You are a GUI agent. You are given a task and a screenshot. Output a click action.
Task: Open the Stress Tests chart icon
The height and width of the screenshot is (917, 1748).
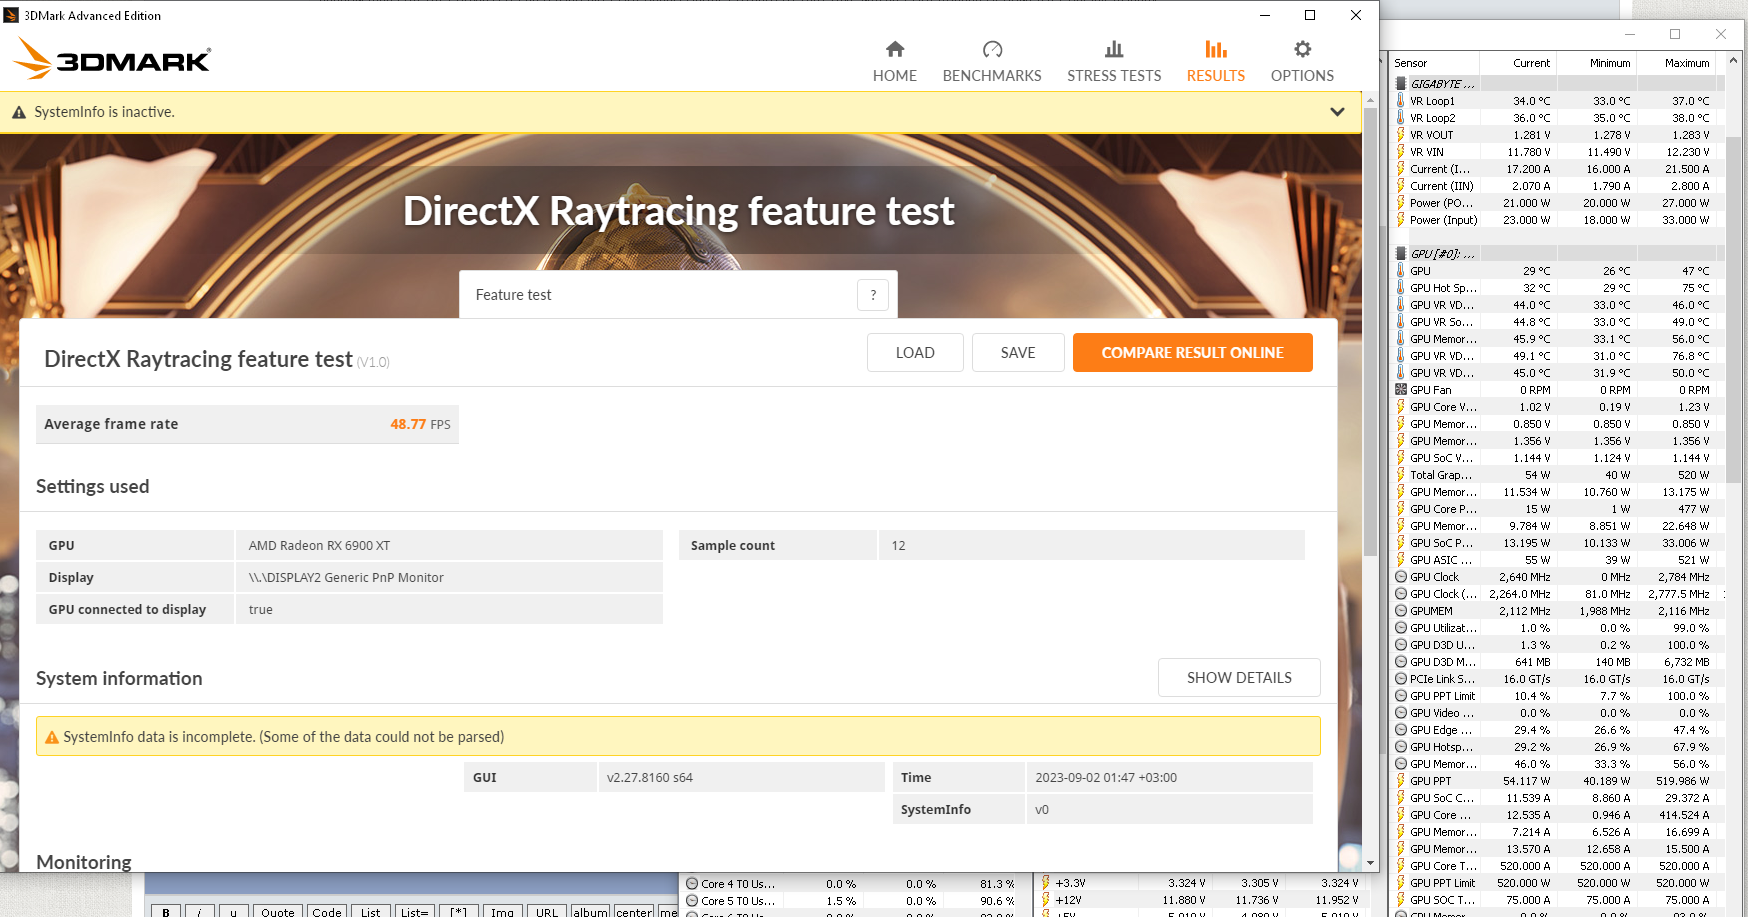(x=1114, y=49)
